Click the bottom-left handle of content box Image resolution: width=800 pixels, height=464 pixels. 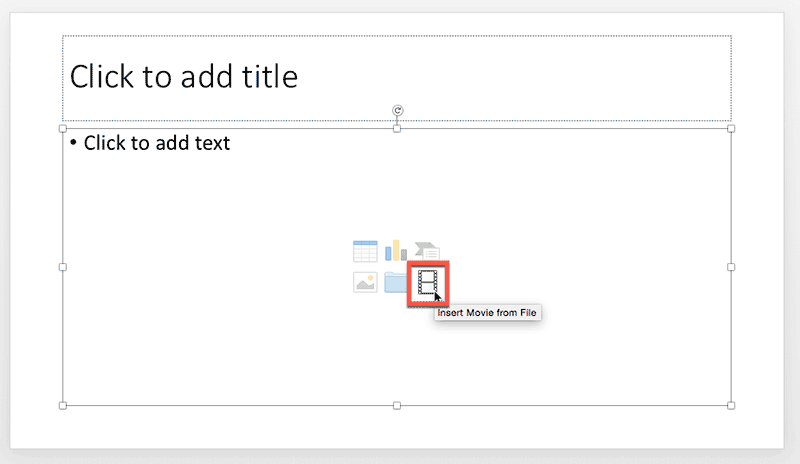[x=63, y=406]
